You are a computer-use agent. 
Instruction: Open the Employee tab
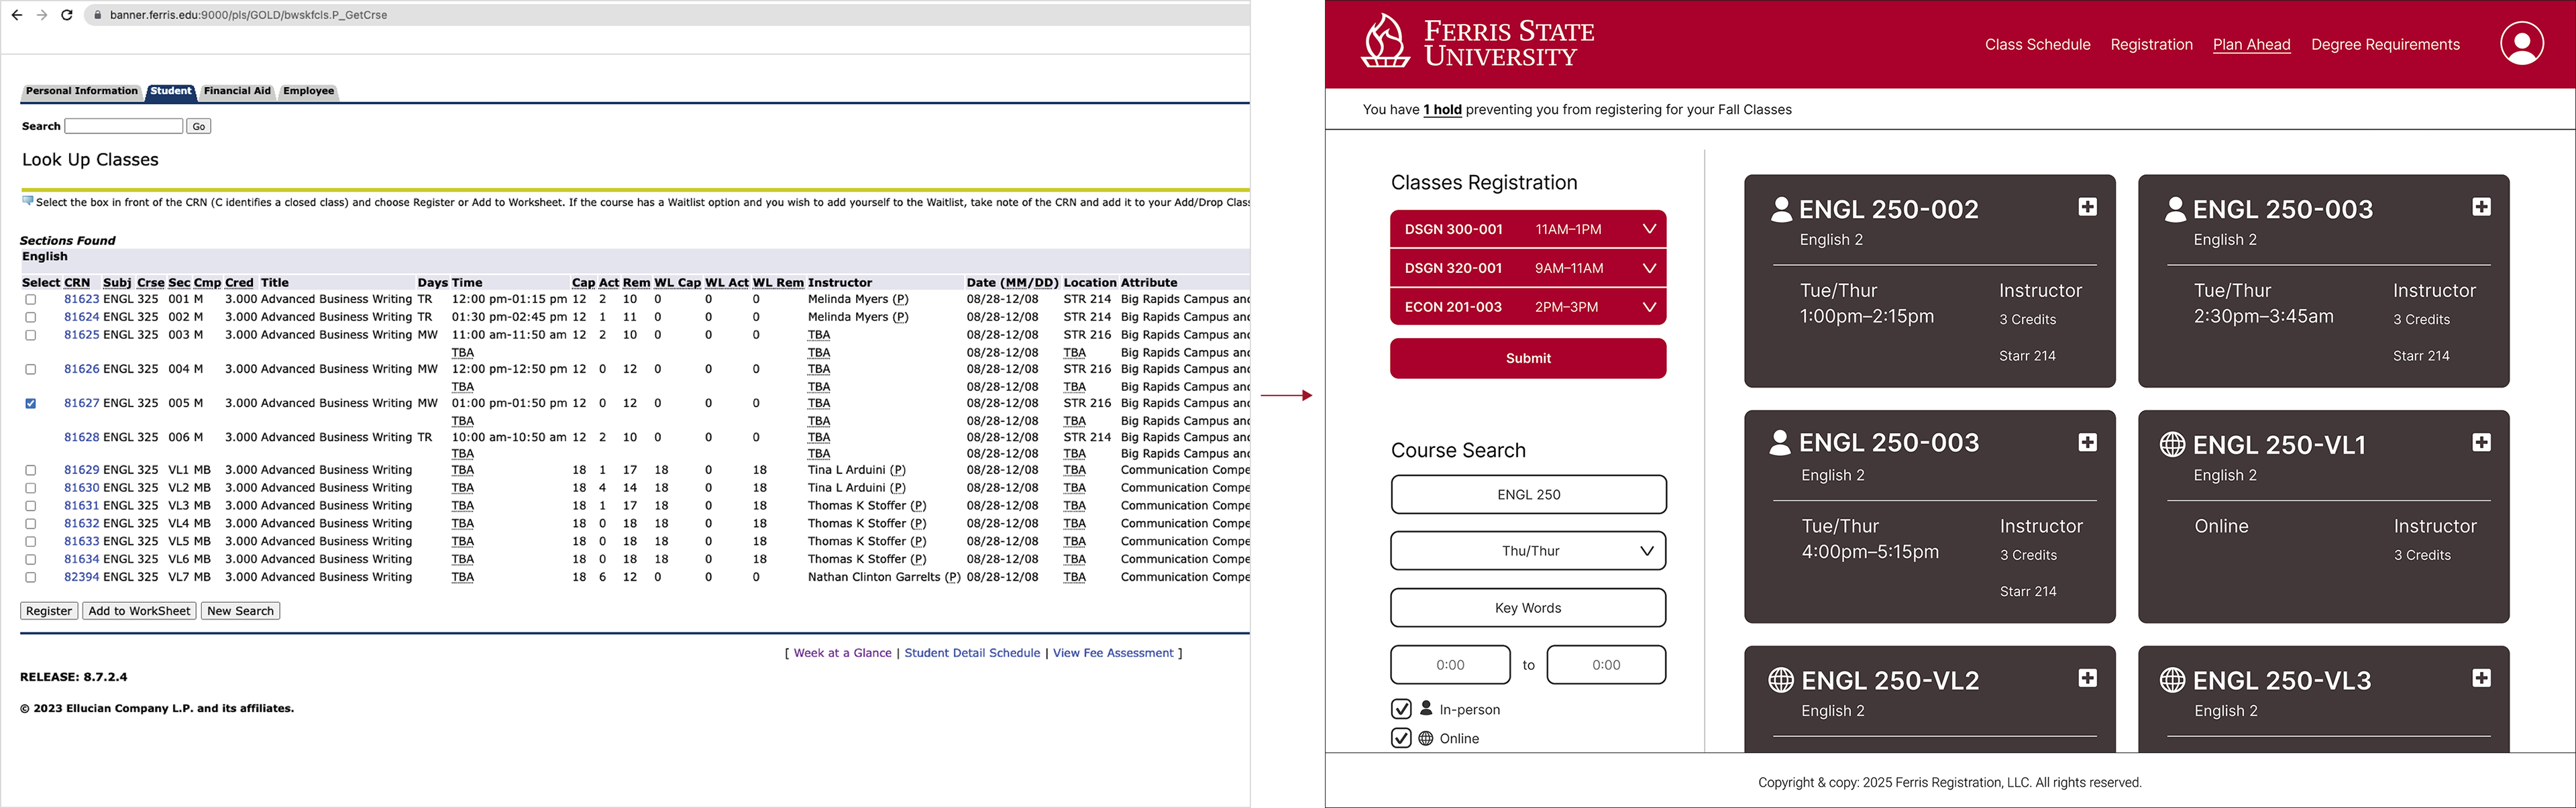point(309,91)
